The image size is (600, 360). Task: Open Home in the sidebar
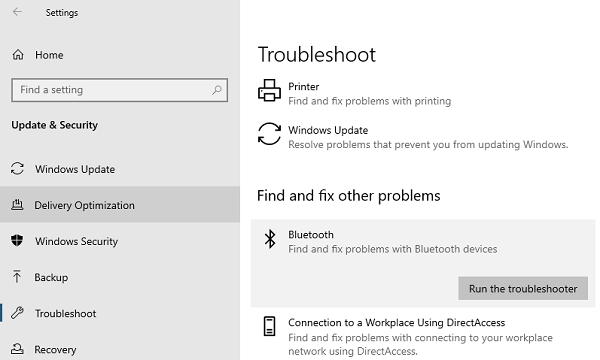(x=49, y=55)
